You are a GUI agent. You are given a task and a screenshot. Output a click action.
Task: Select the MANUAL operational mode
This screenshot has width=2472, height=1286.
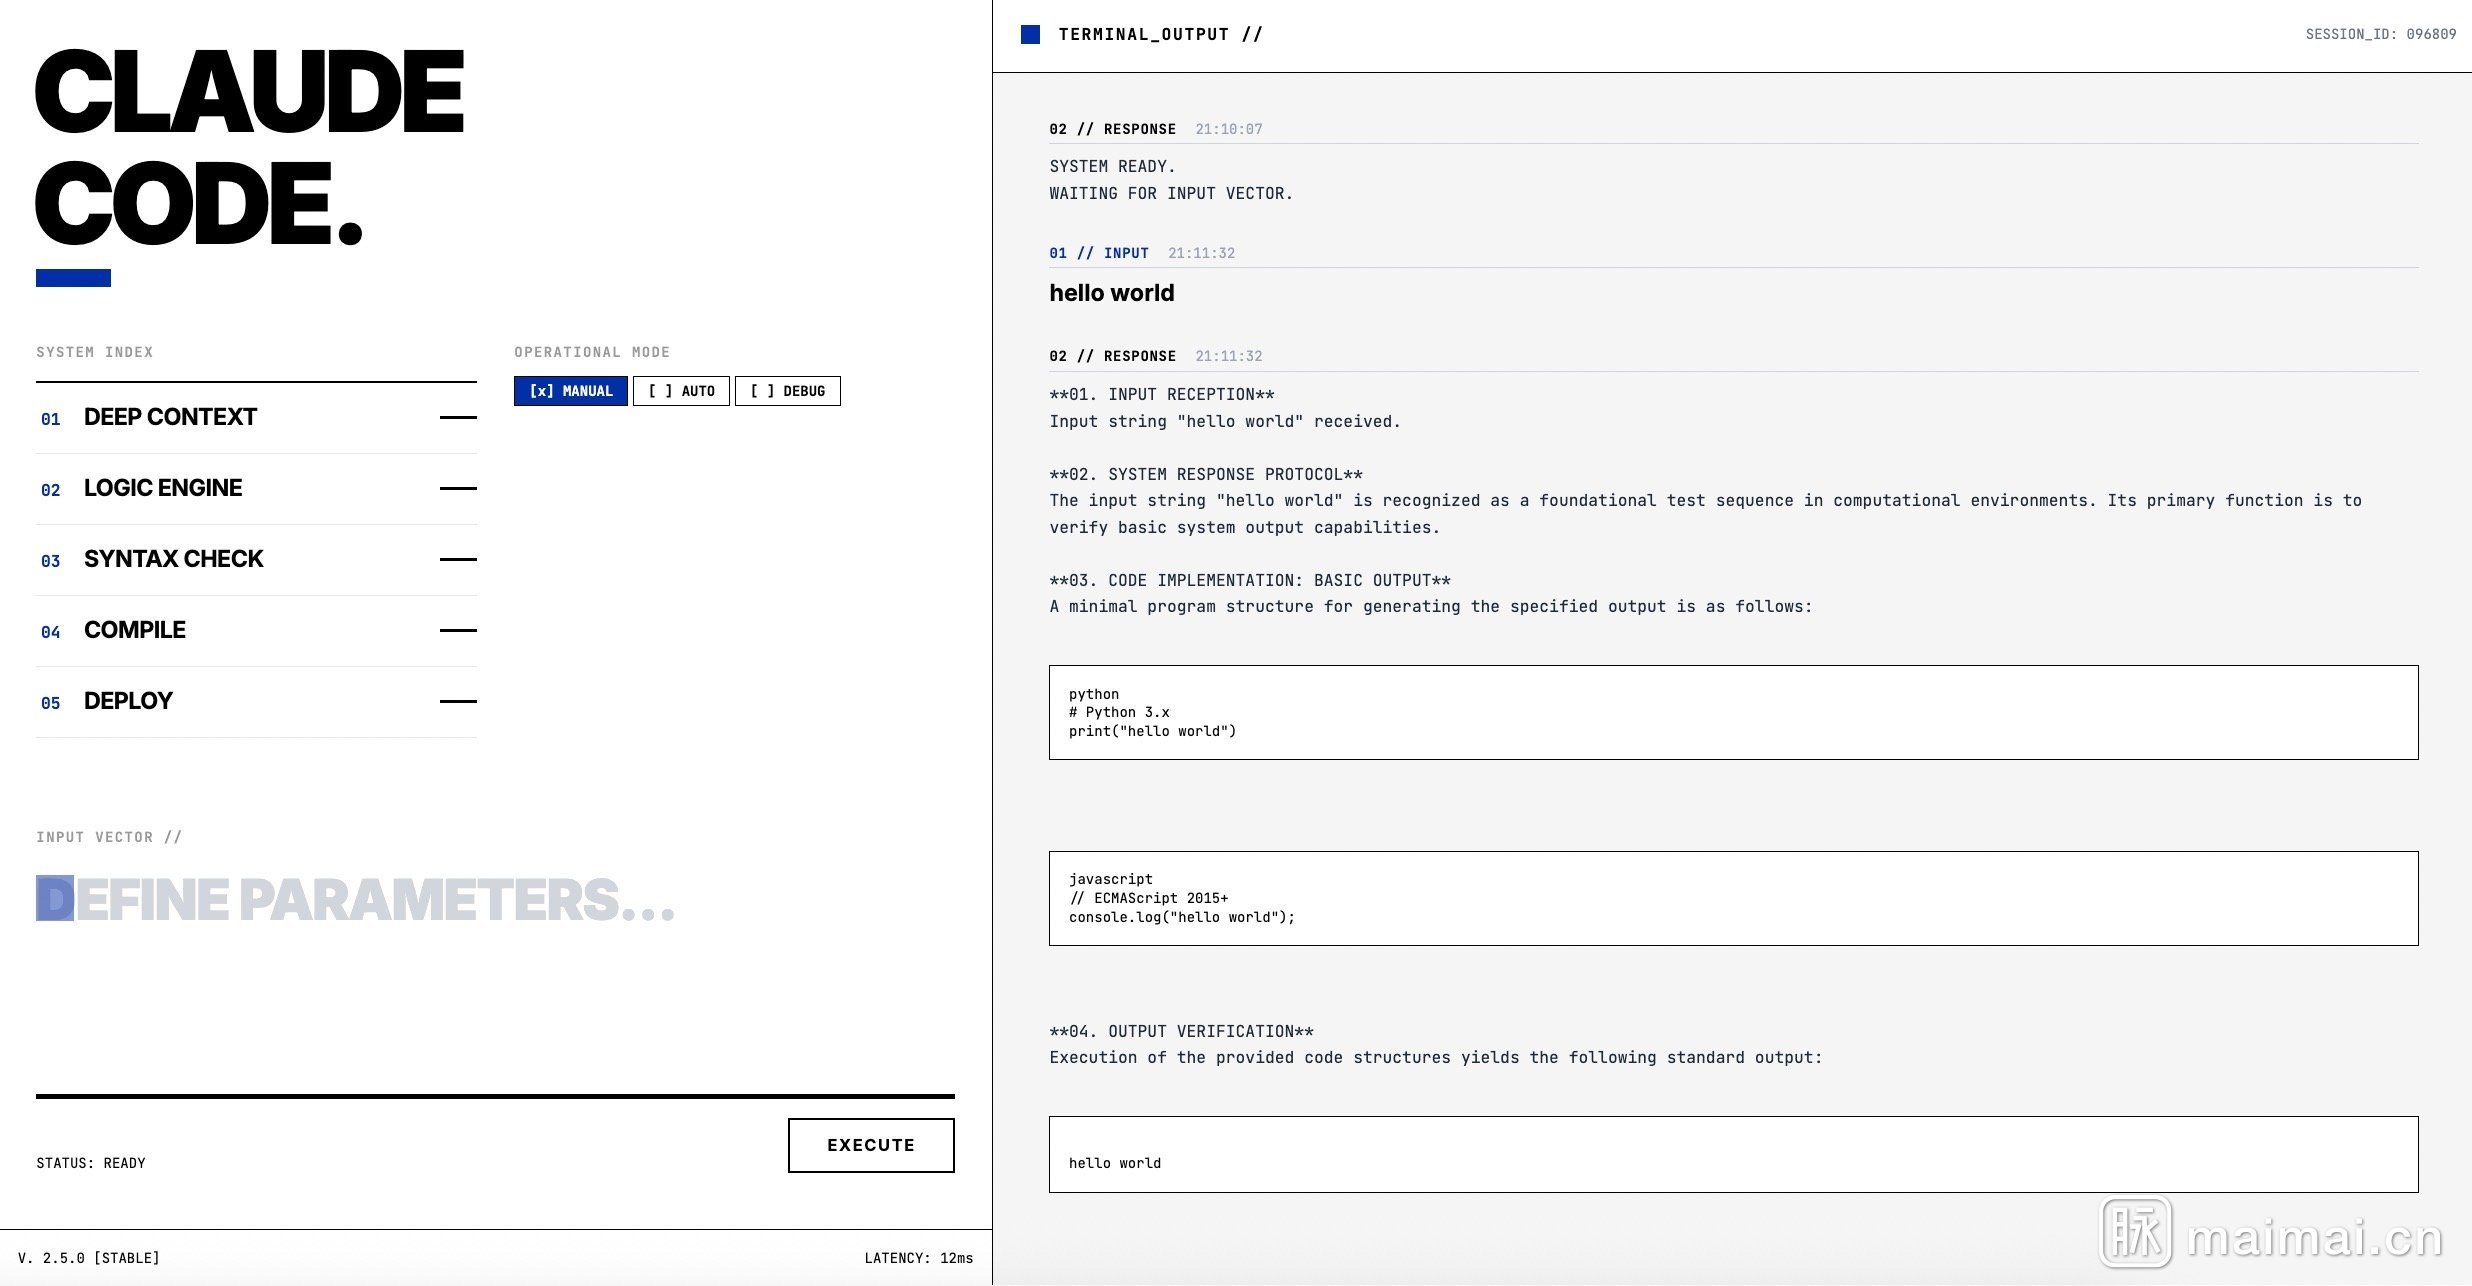point(571,391)
